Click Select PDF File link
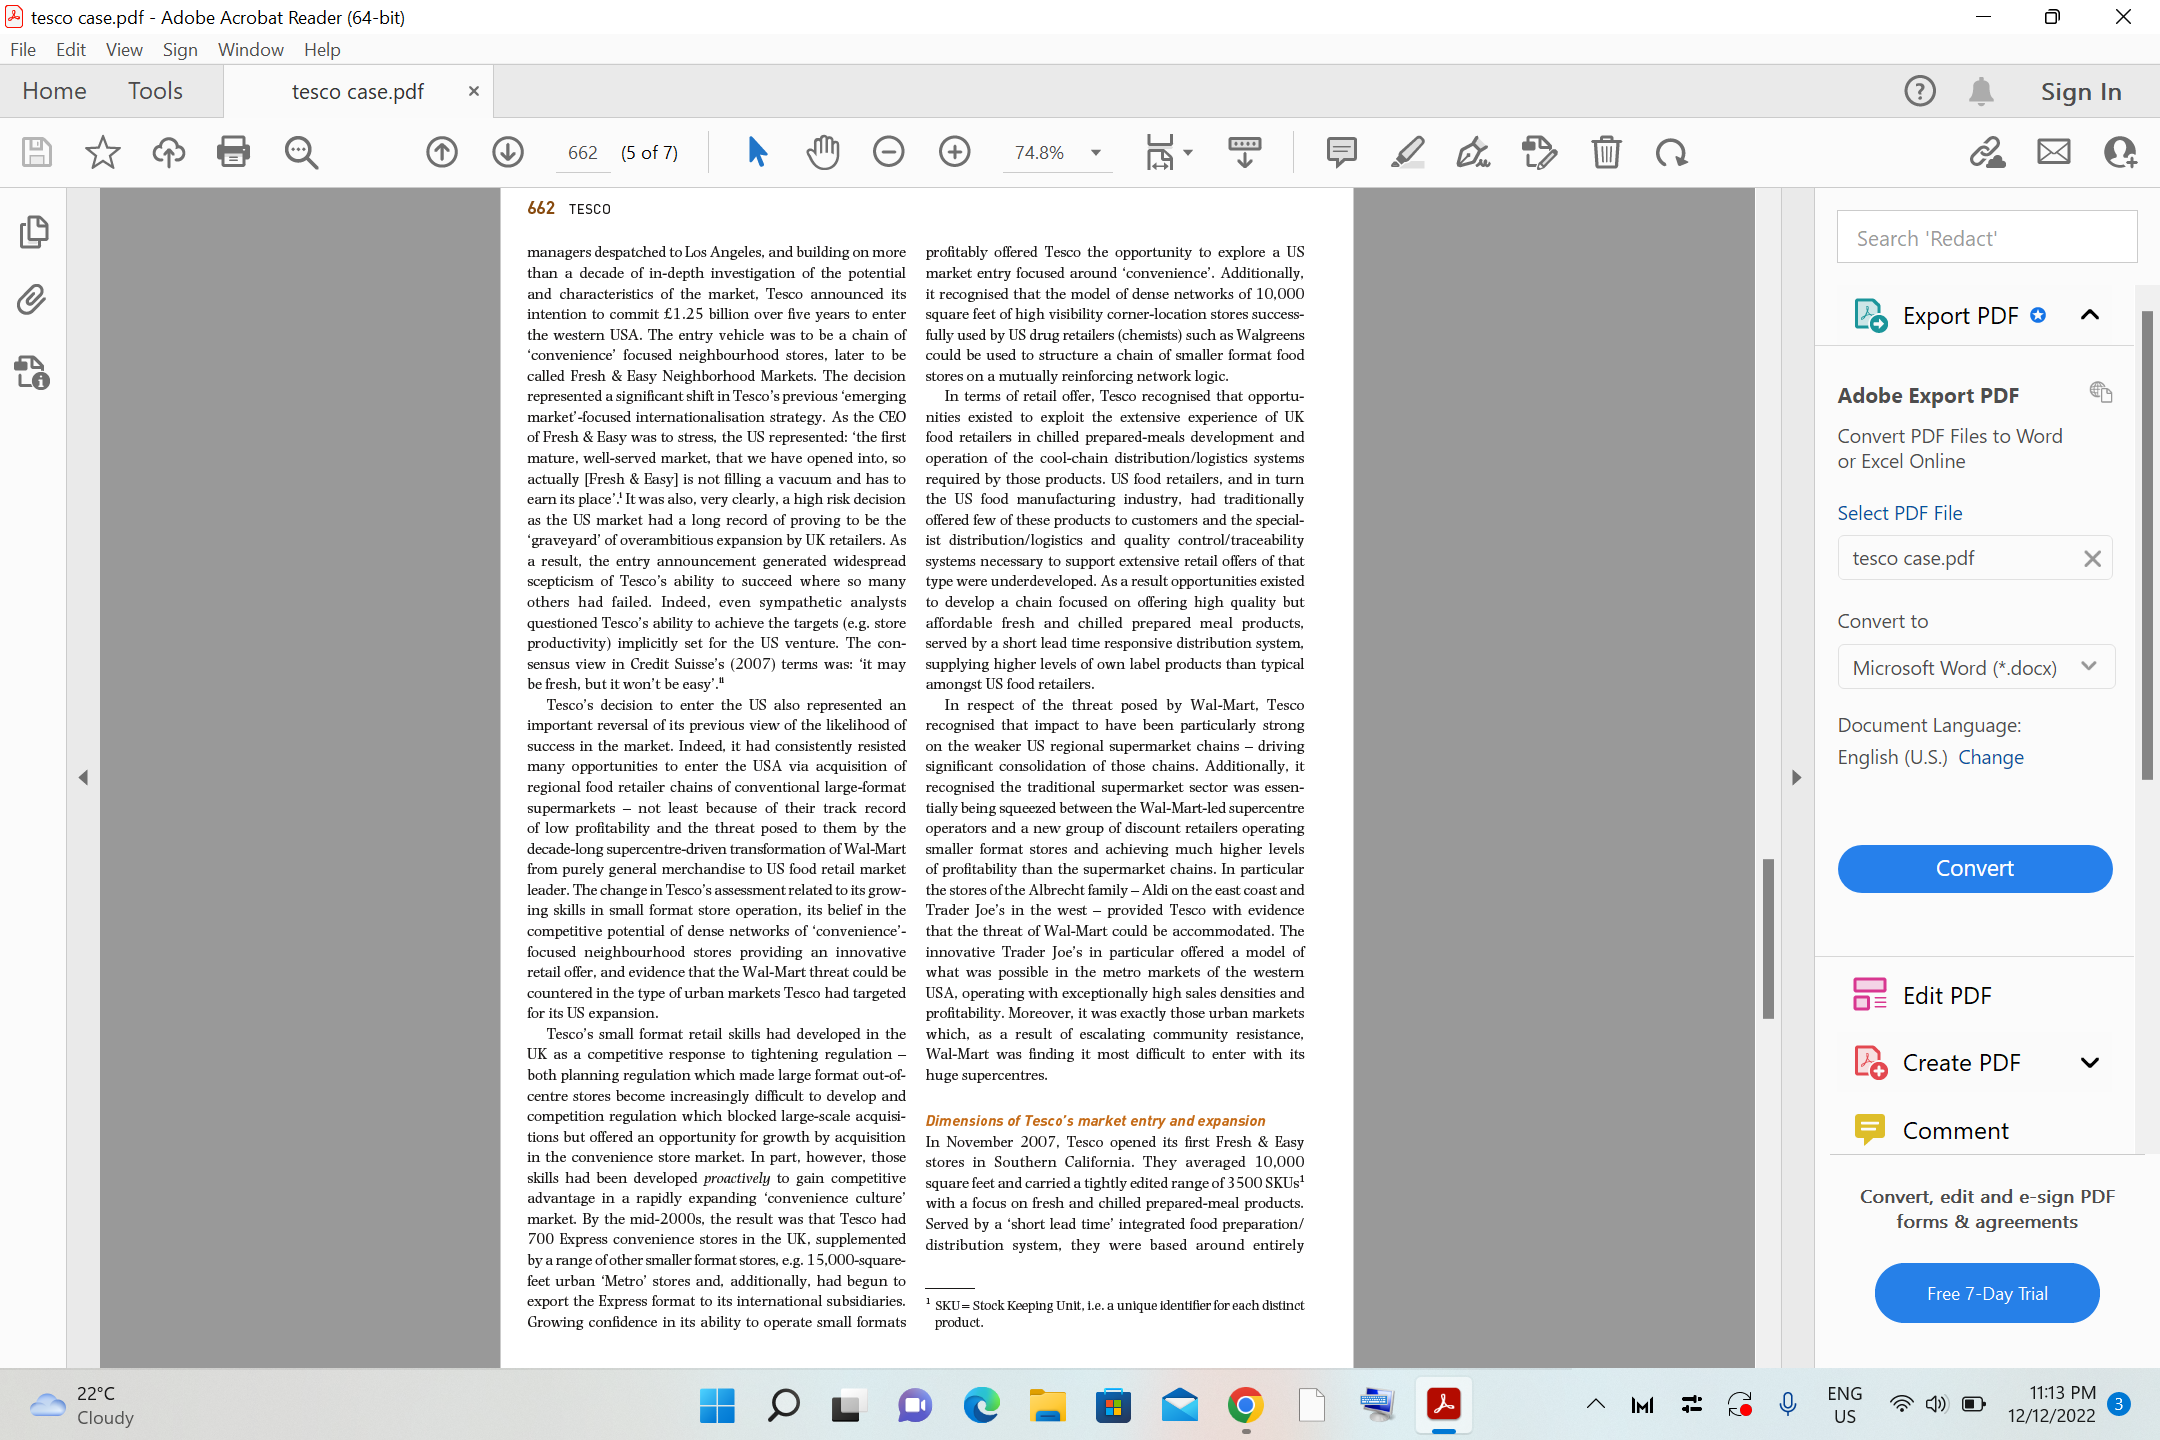 [1900, 513]
